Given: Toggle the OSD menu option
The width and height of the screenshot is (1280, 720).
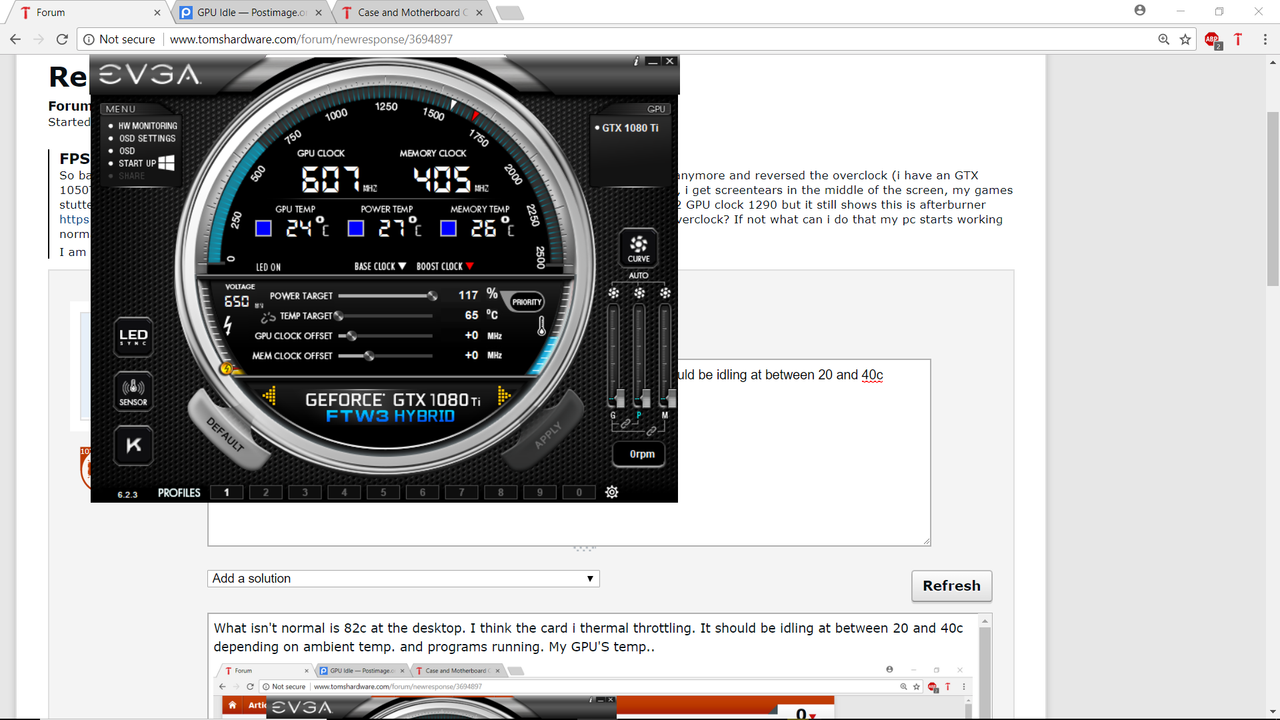Looking at the screenshot, I should tap(127, 151).
